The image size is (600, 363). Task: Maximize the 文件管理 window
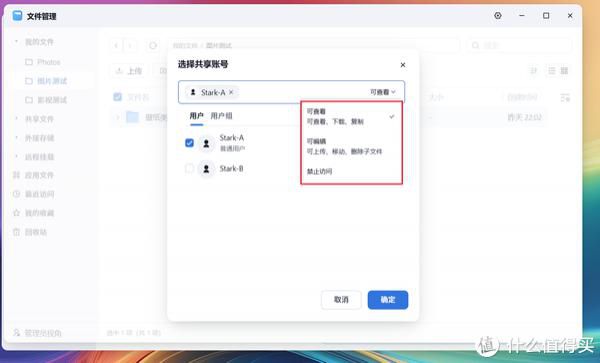click(x=546, y=16)
